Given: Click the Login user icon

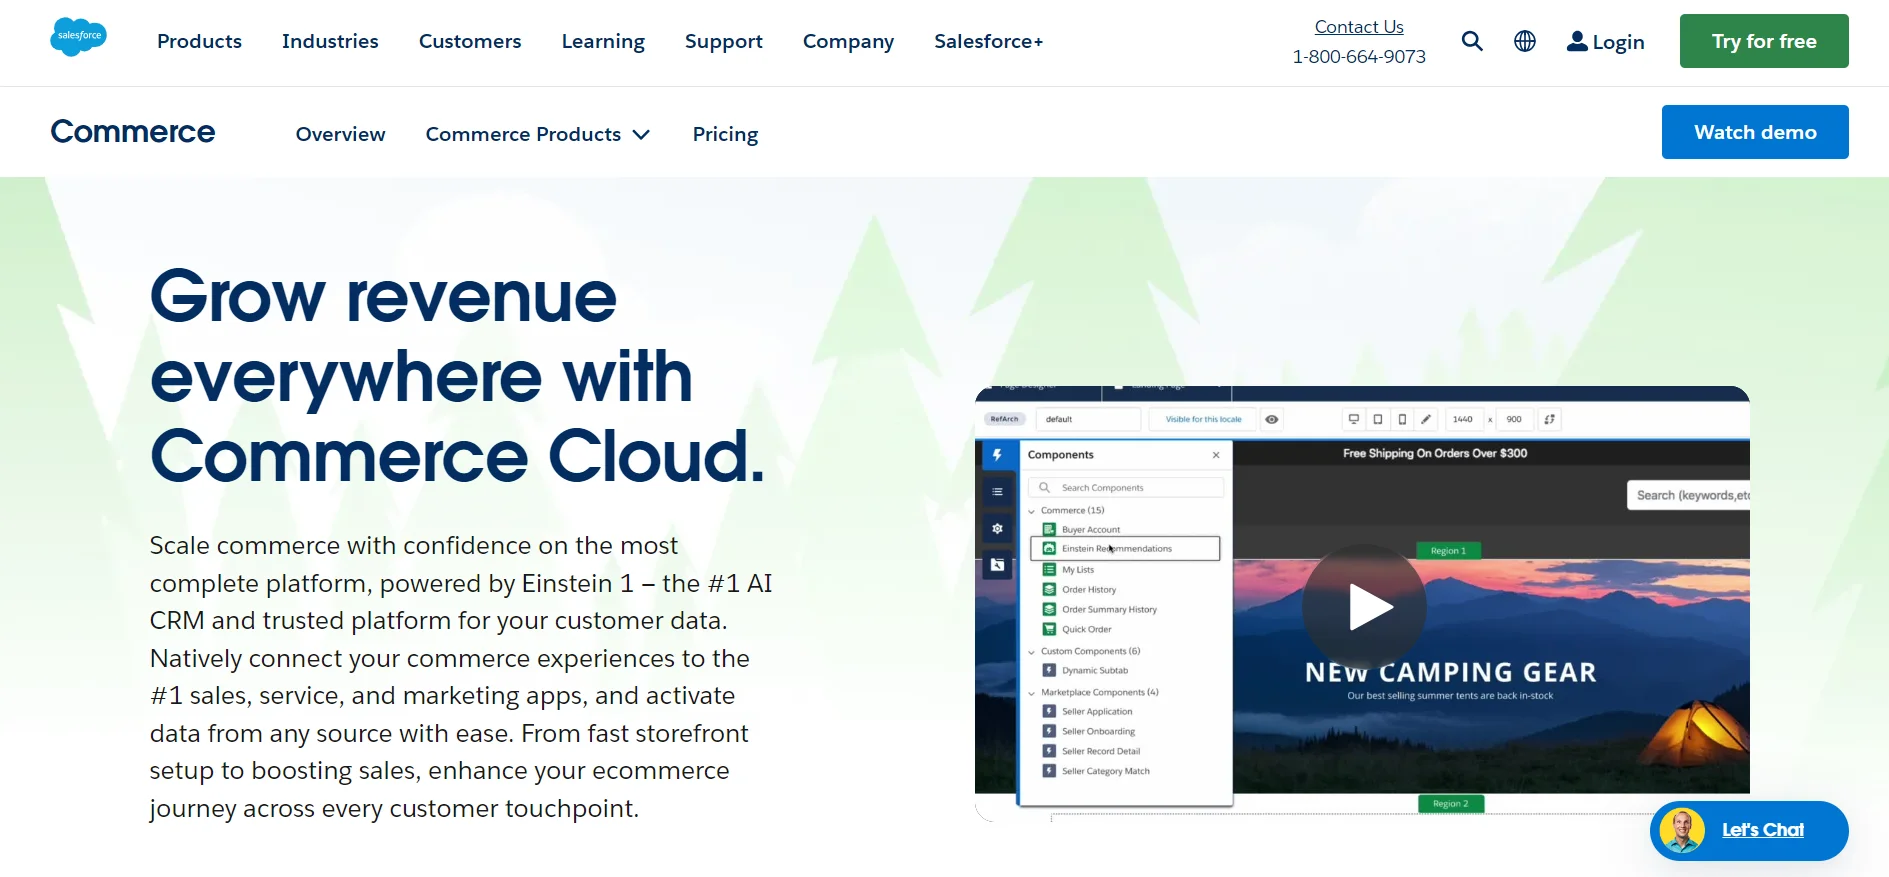Looking at the screenshot, I should 1577,41.
